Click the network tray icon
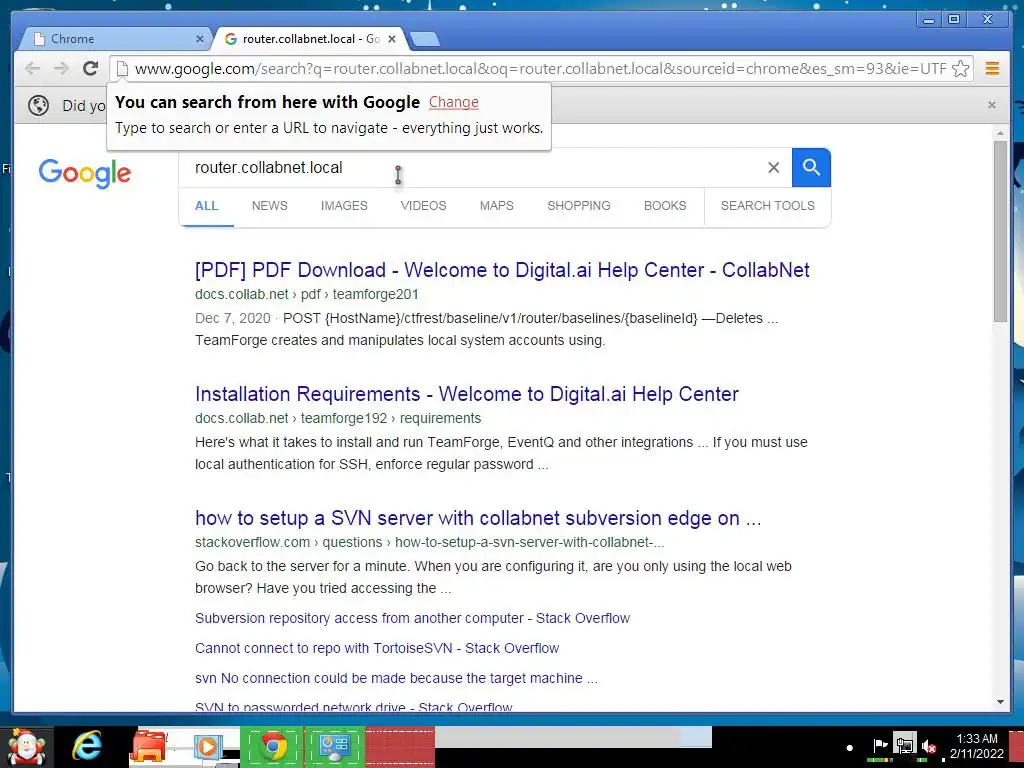The image size is (1024, 768). pyautogui.click(x=904, y=746)
